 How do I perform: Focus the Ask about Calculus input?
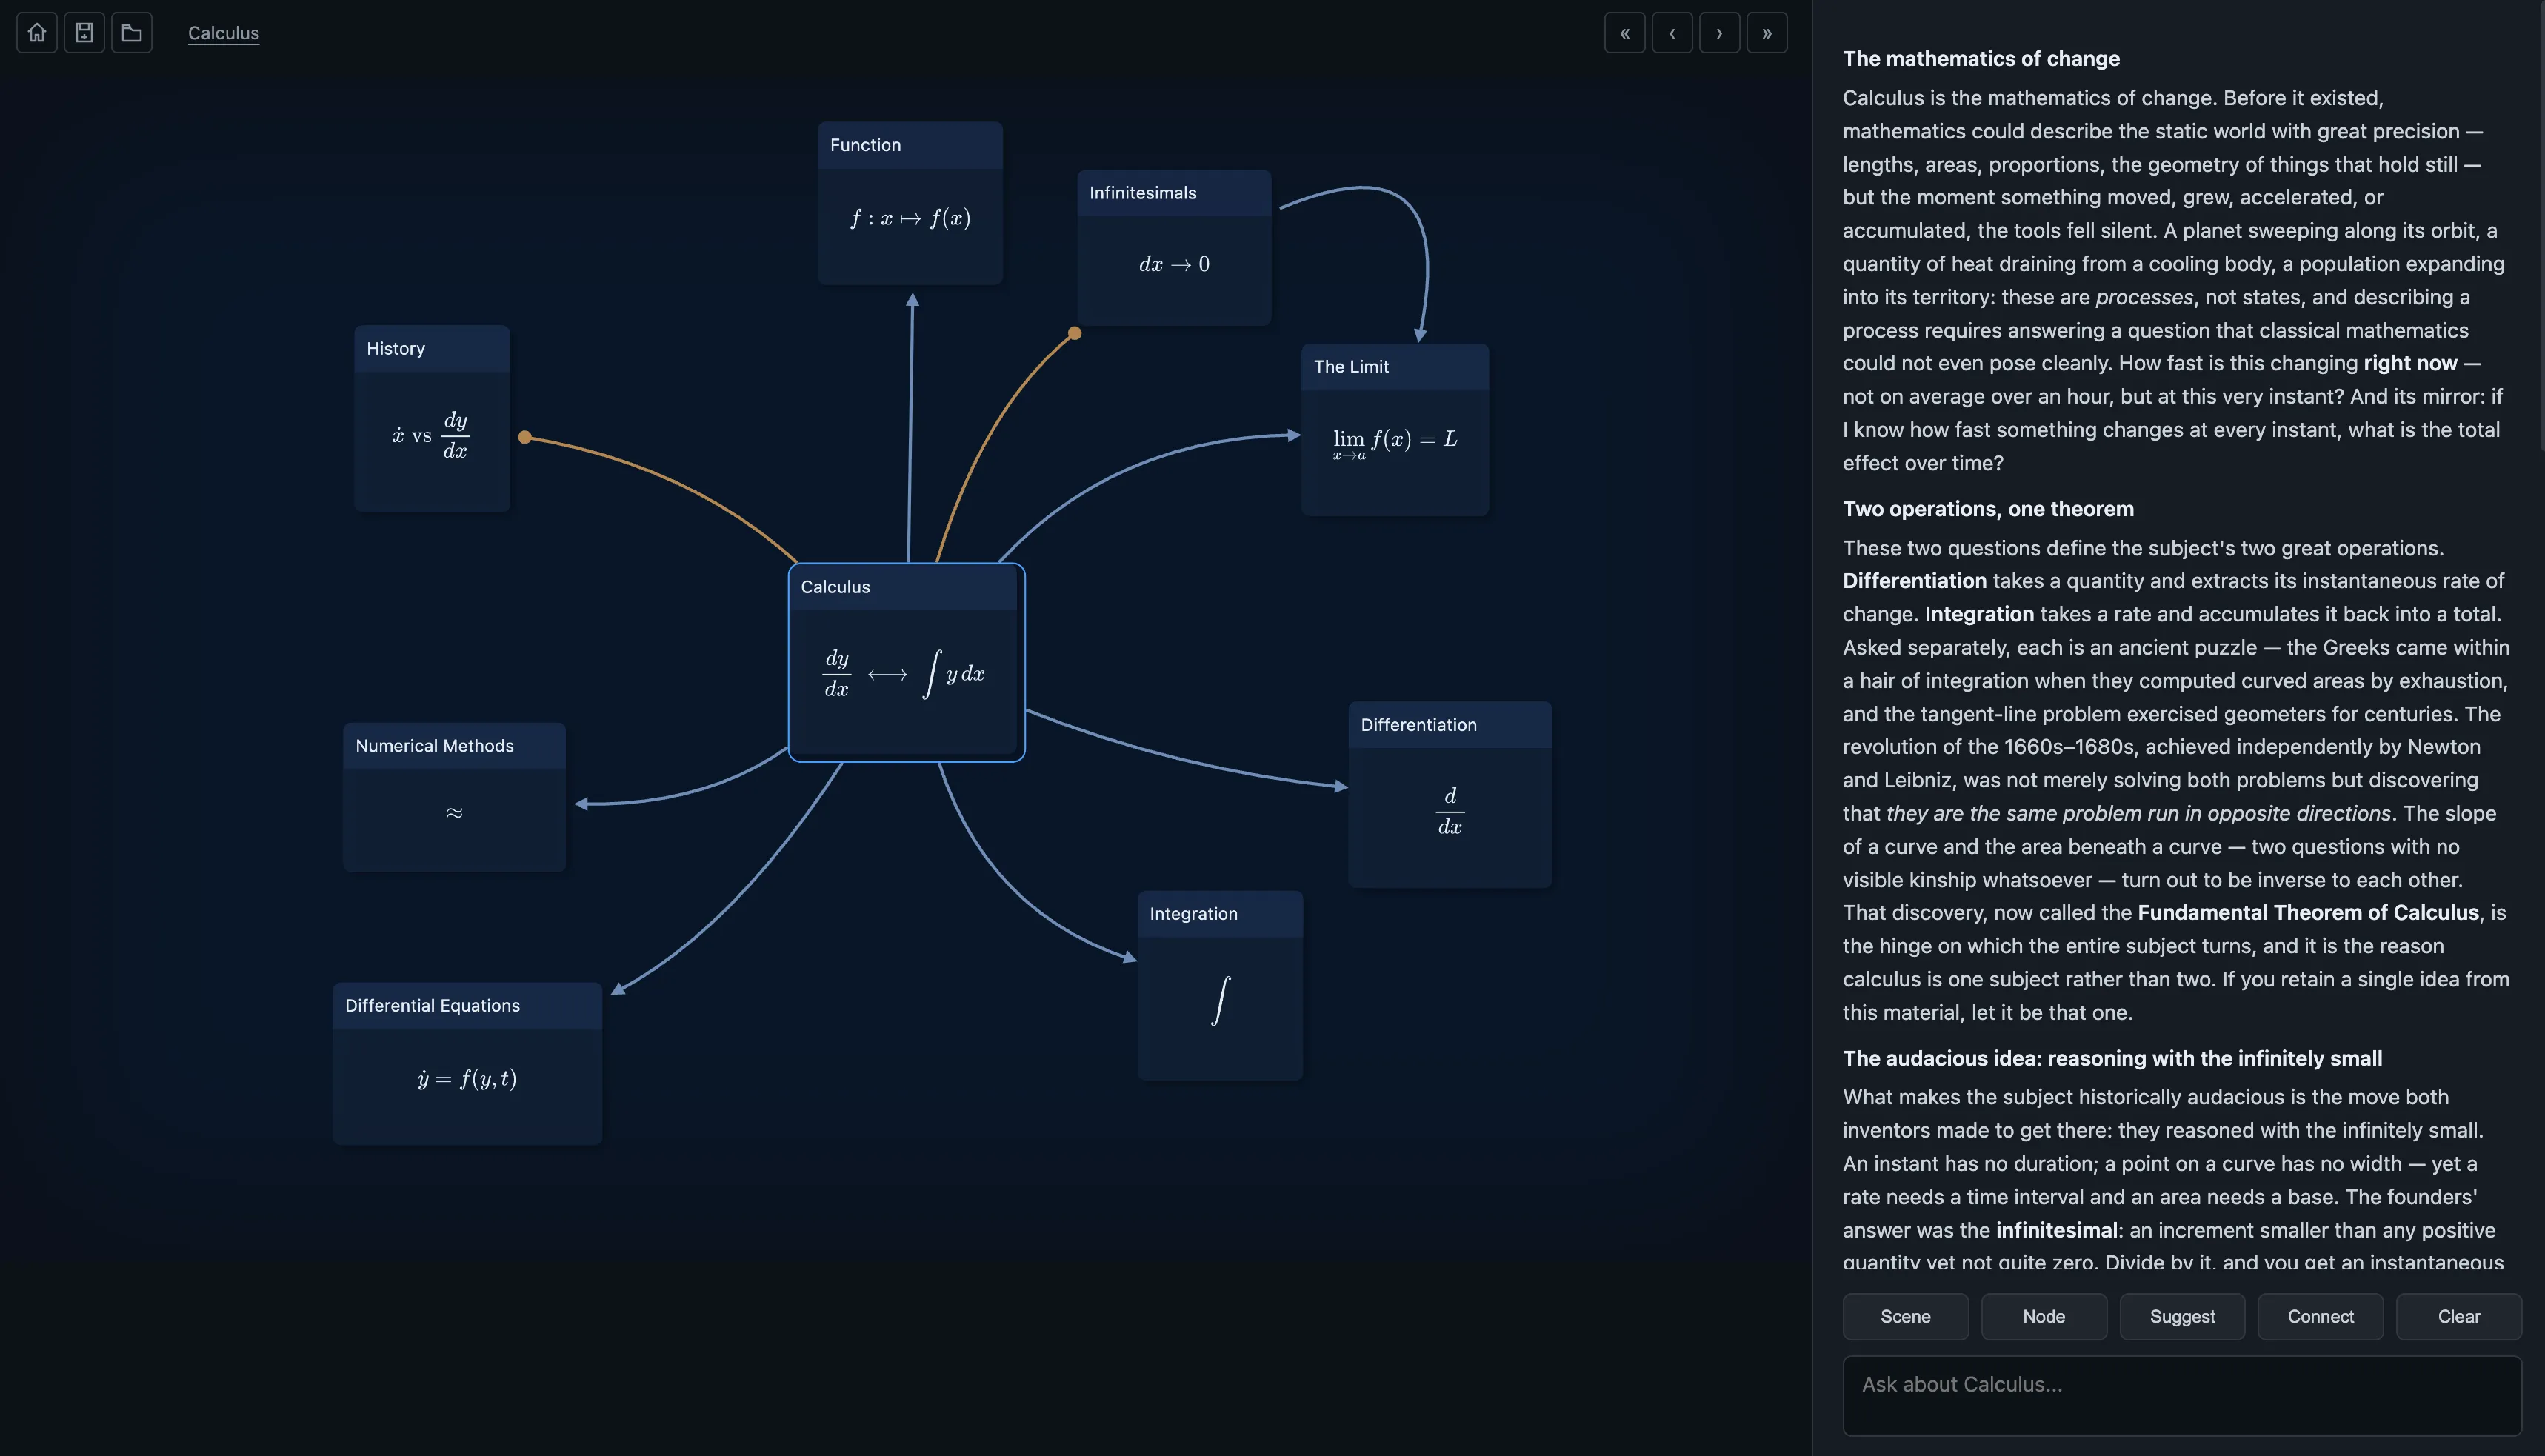pos(2182,1395)
